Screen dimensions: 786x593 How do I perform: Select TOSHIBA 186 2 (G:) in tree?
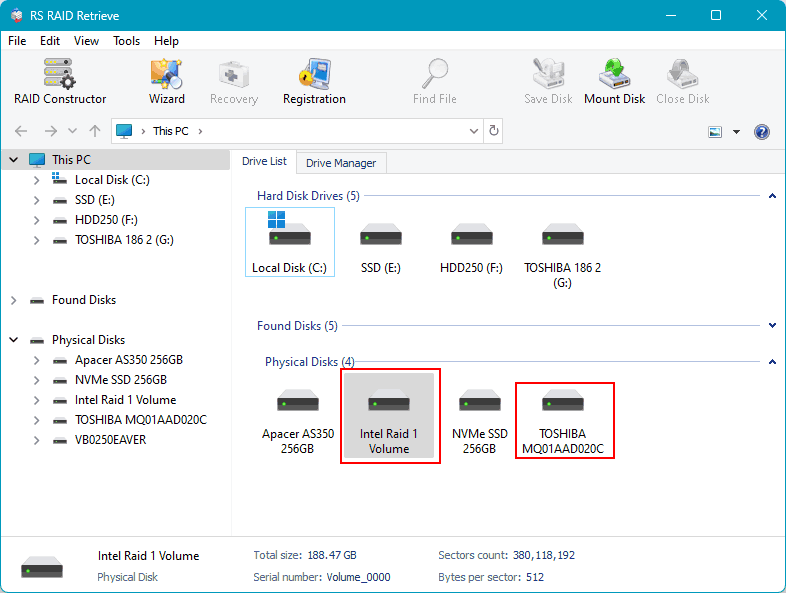click(x=124, y=240)
